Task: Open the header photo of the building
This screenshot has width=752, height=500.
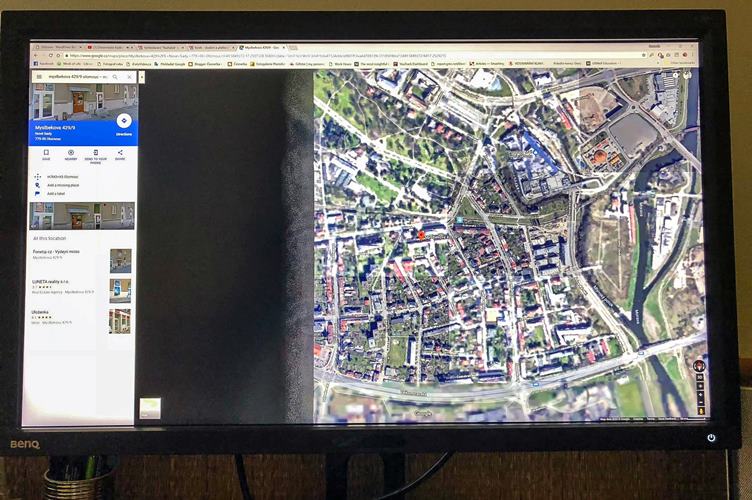Action: point(83,102)
